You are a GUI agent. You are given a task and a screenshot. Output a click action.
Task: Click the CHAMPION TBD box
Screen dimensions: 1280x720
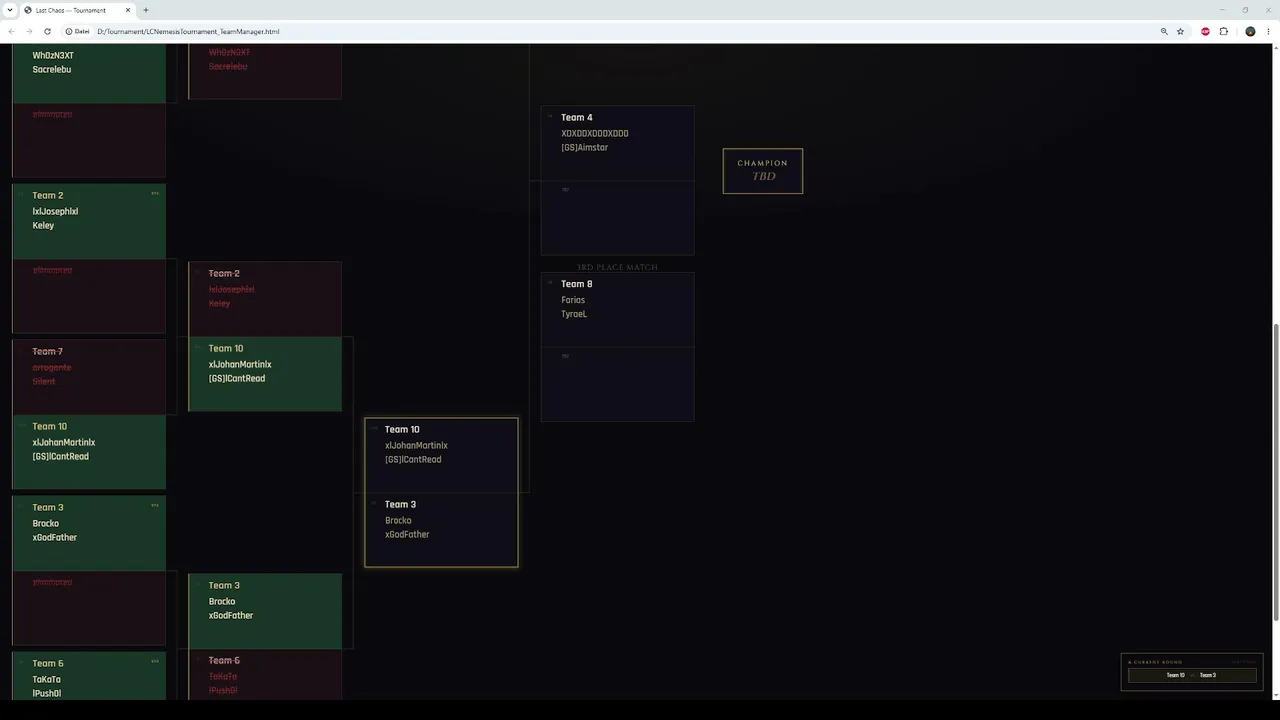763,171
